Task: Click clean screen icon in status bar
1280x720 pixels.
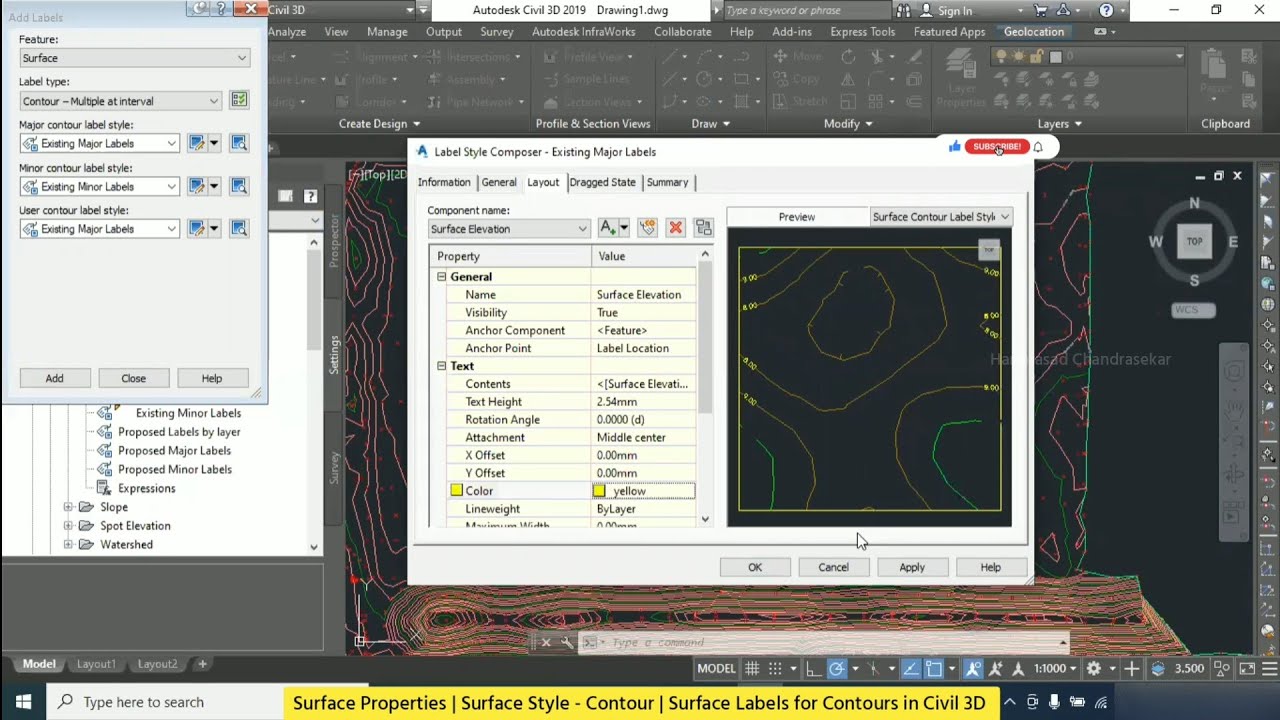Action: click(x=1246, y=668)
